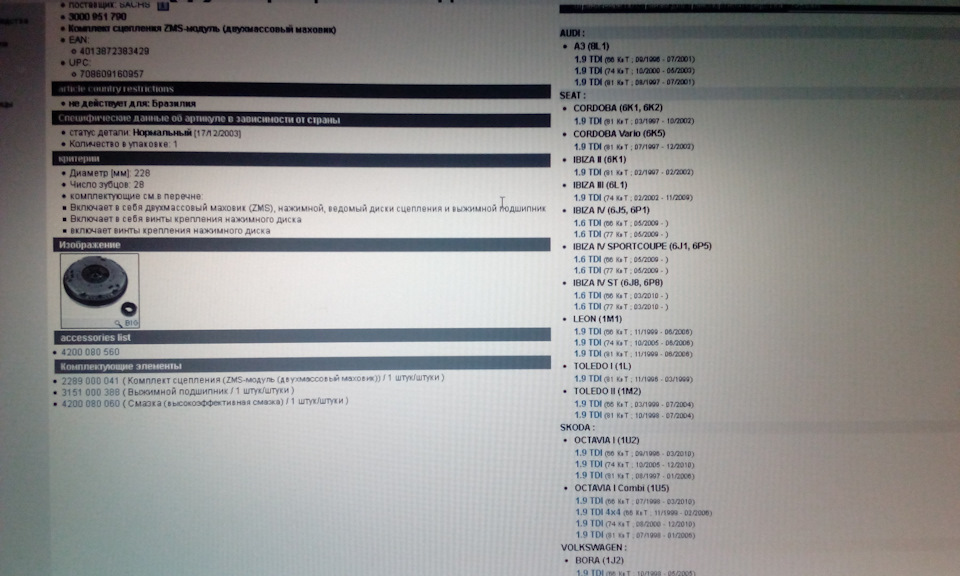960x576 pixels.
Task: Open 1.9 TDI link under IBIZA III (6L1)
Action: (587, 198)
